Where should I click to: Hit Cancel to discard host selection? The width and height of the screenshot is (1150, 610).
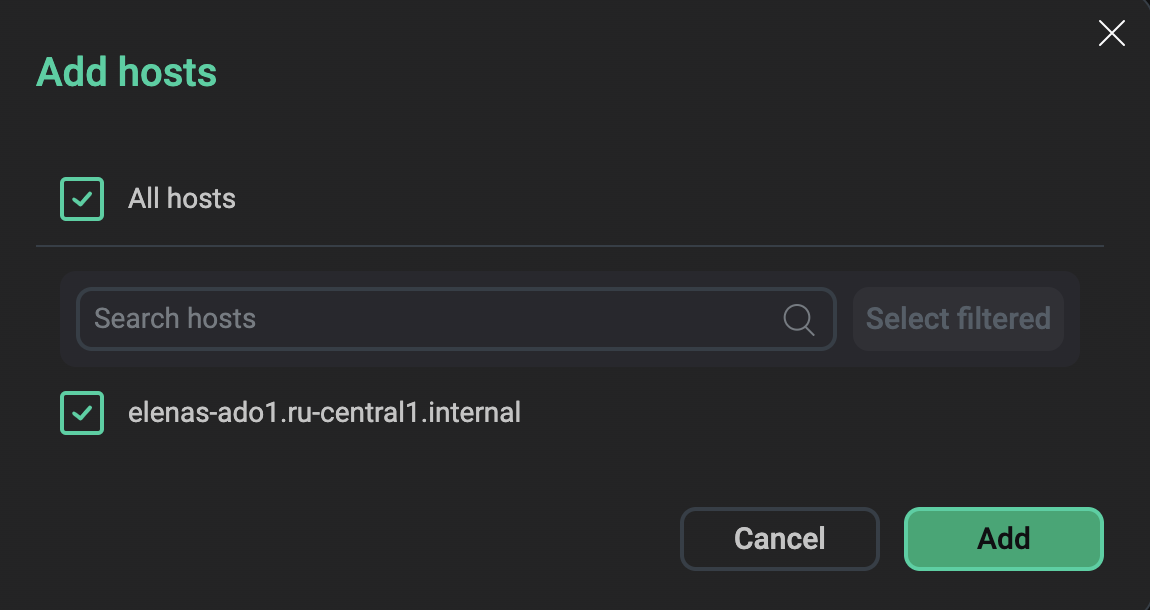(779, 539)
